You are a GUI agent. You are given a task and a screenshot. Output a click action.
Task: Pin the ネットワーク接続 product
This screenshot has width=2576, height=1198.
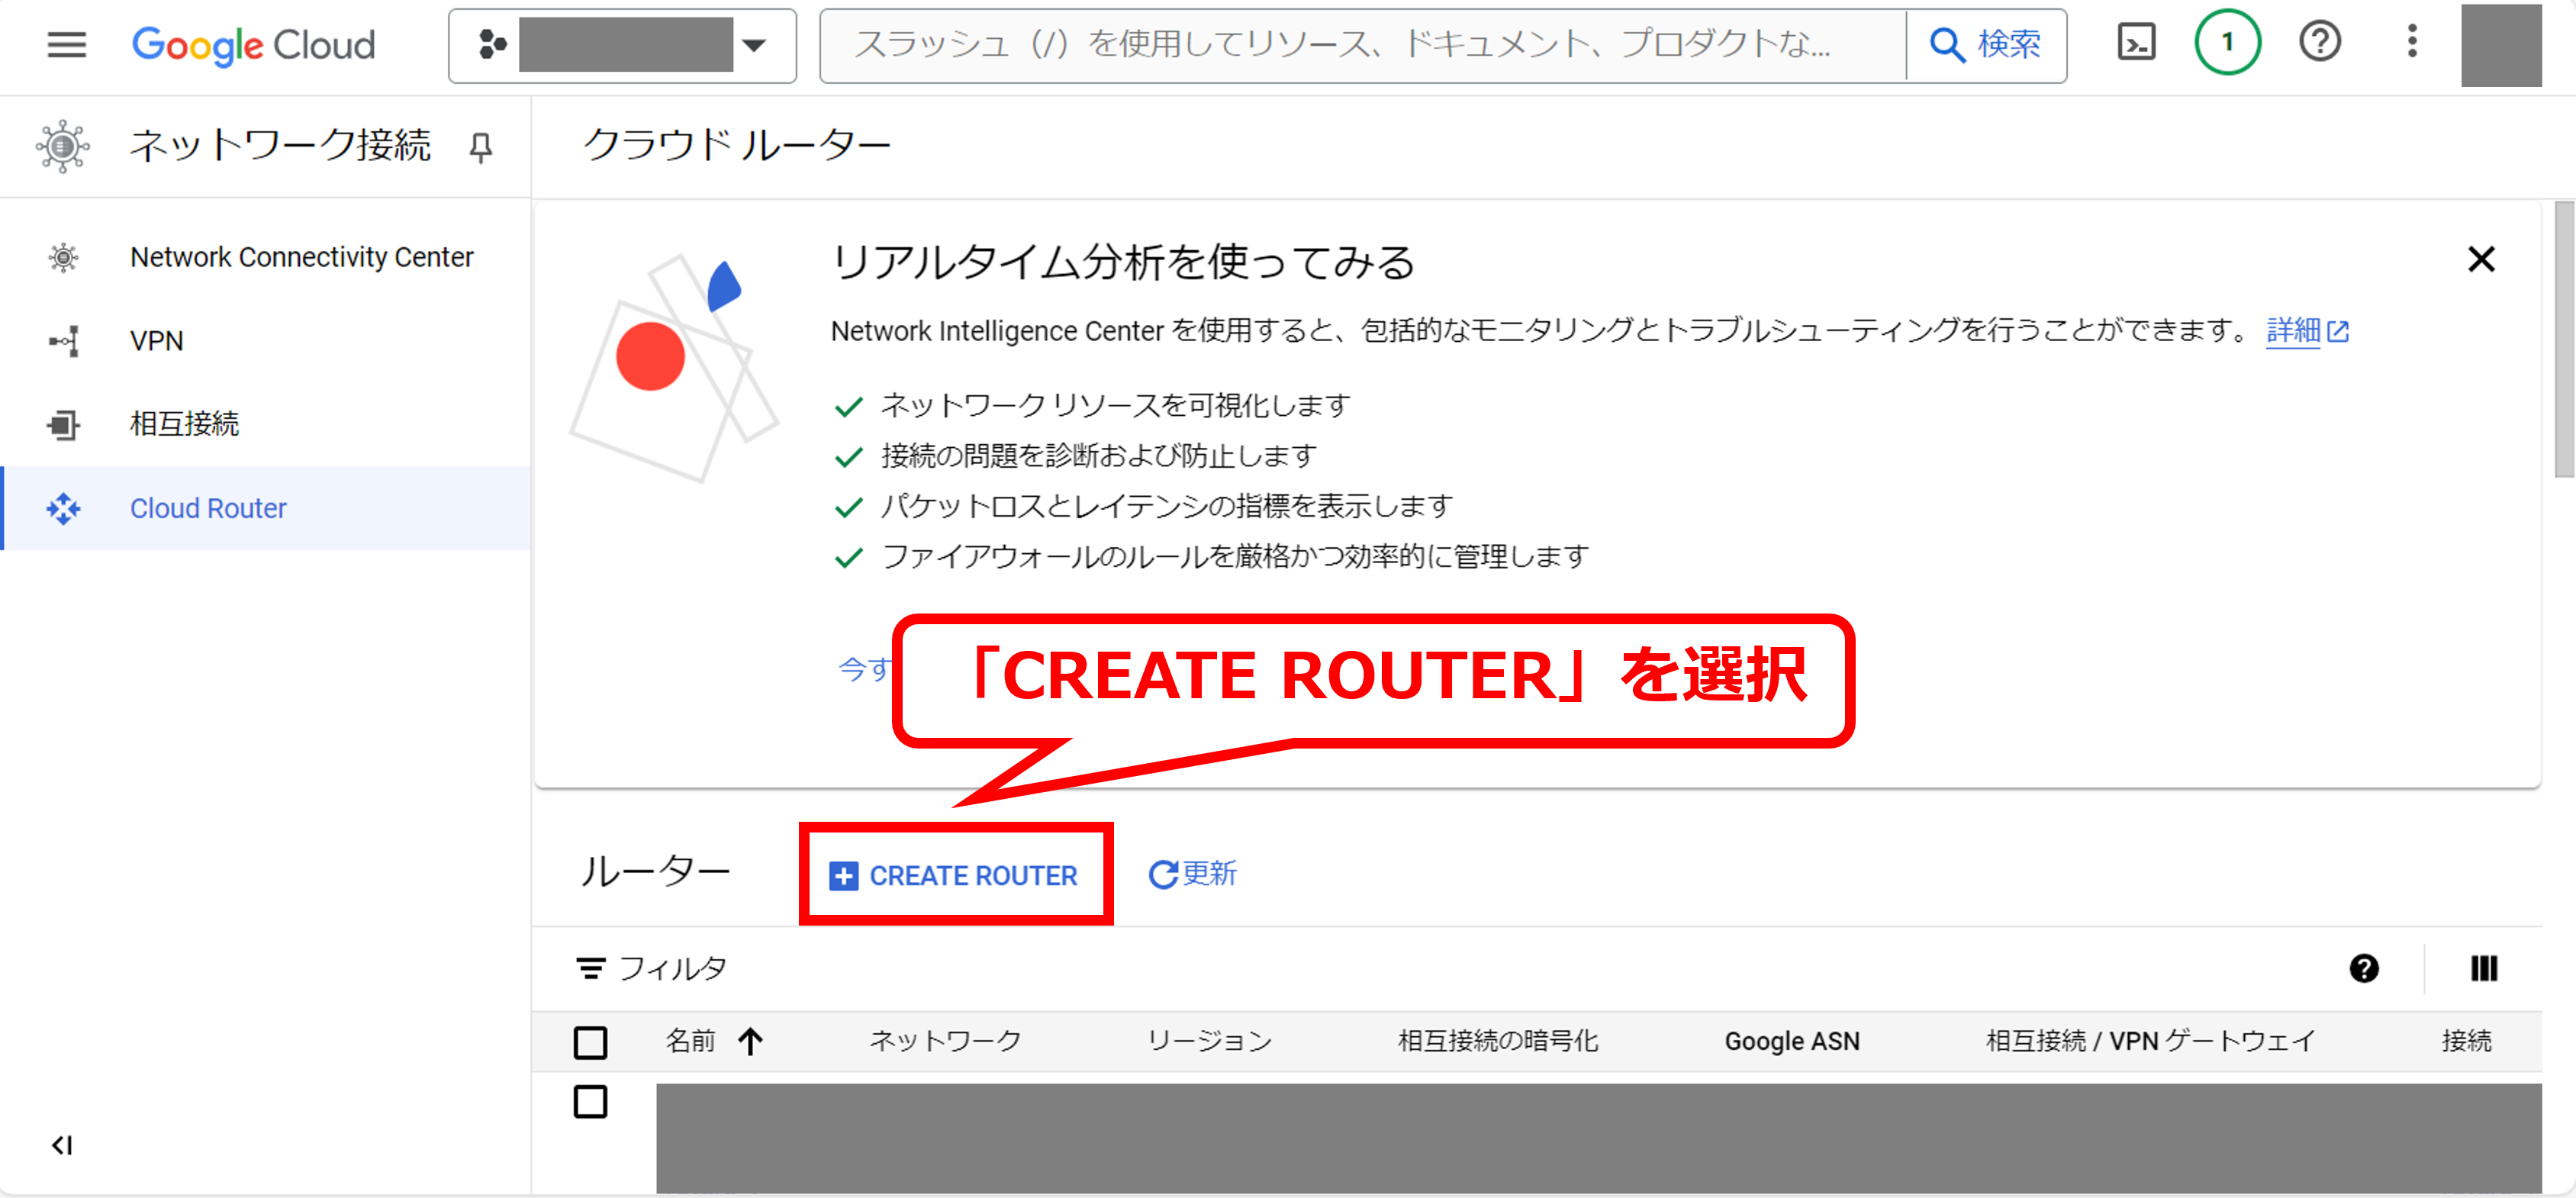point(481,147)
